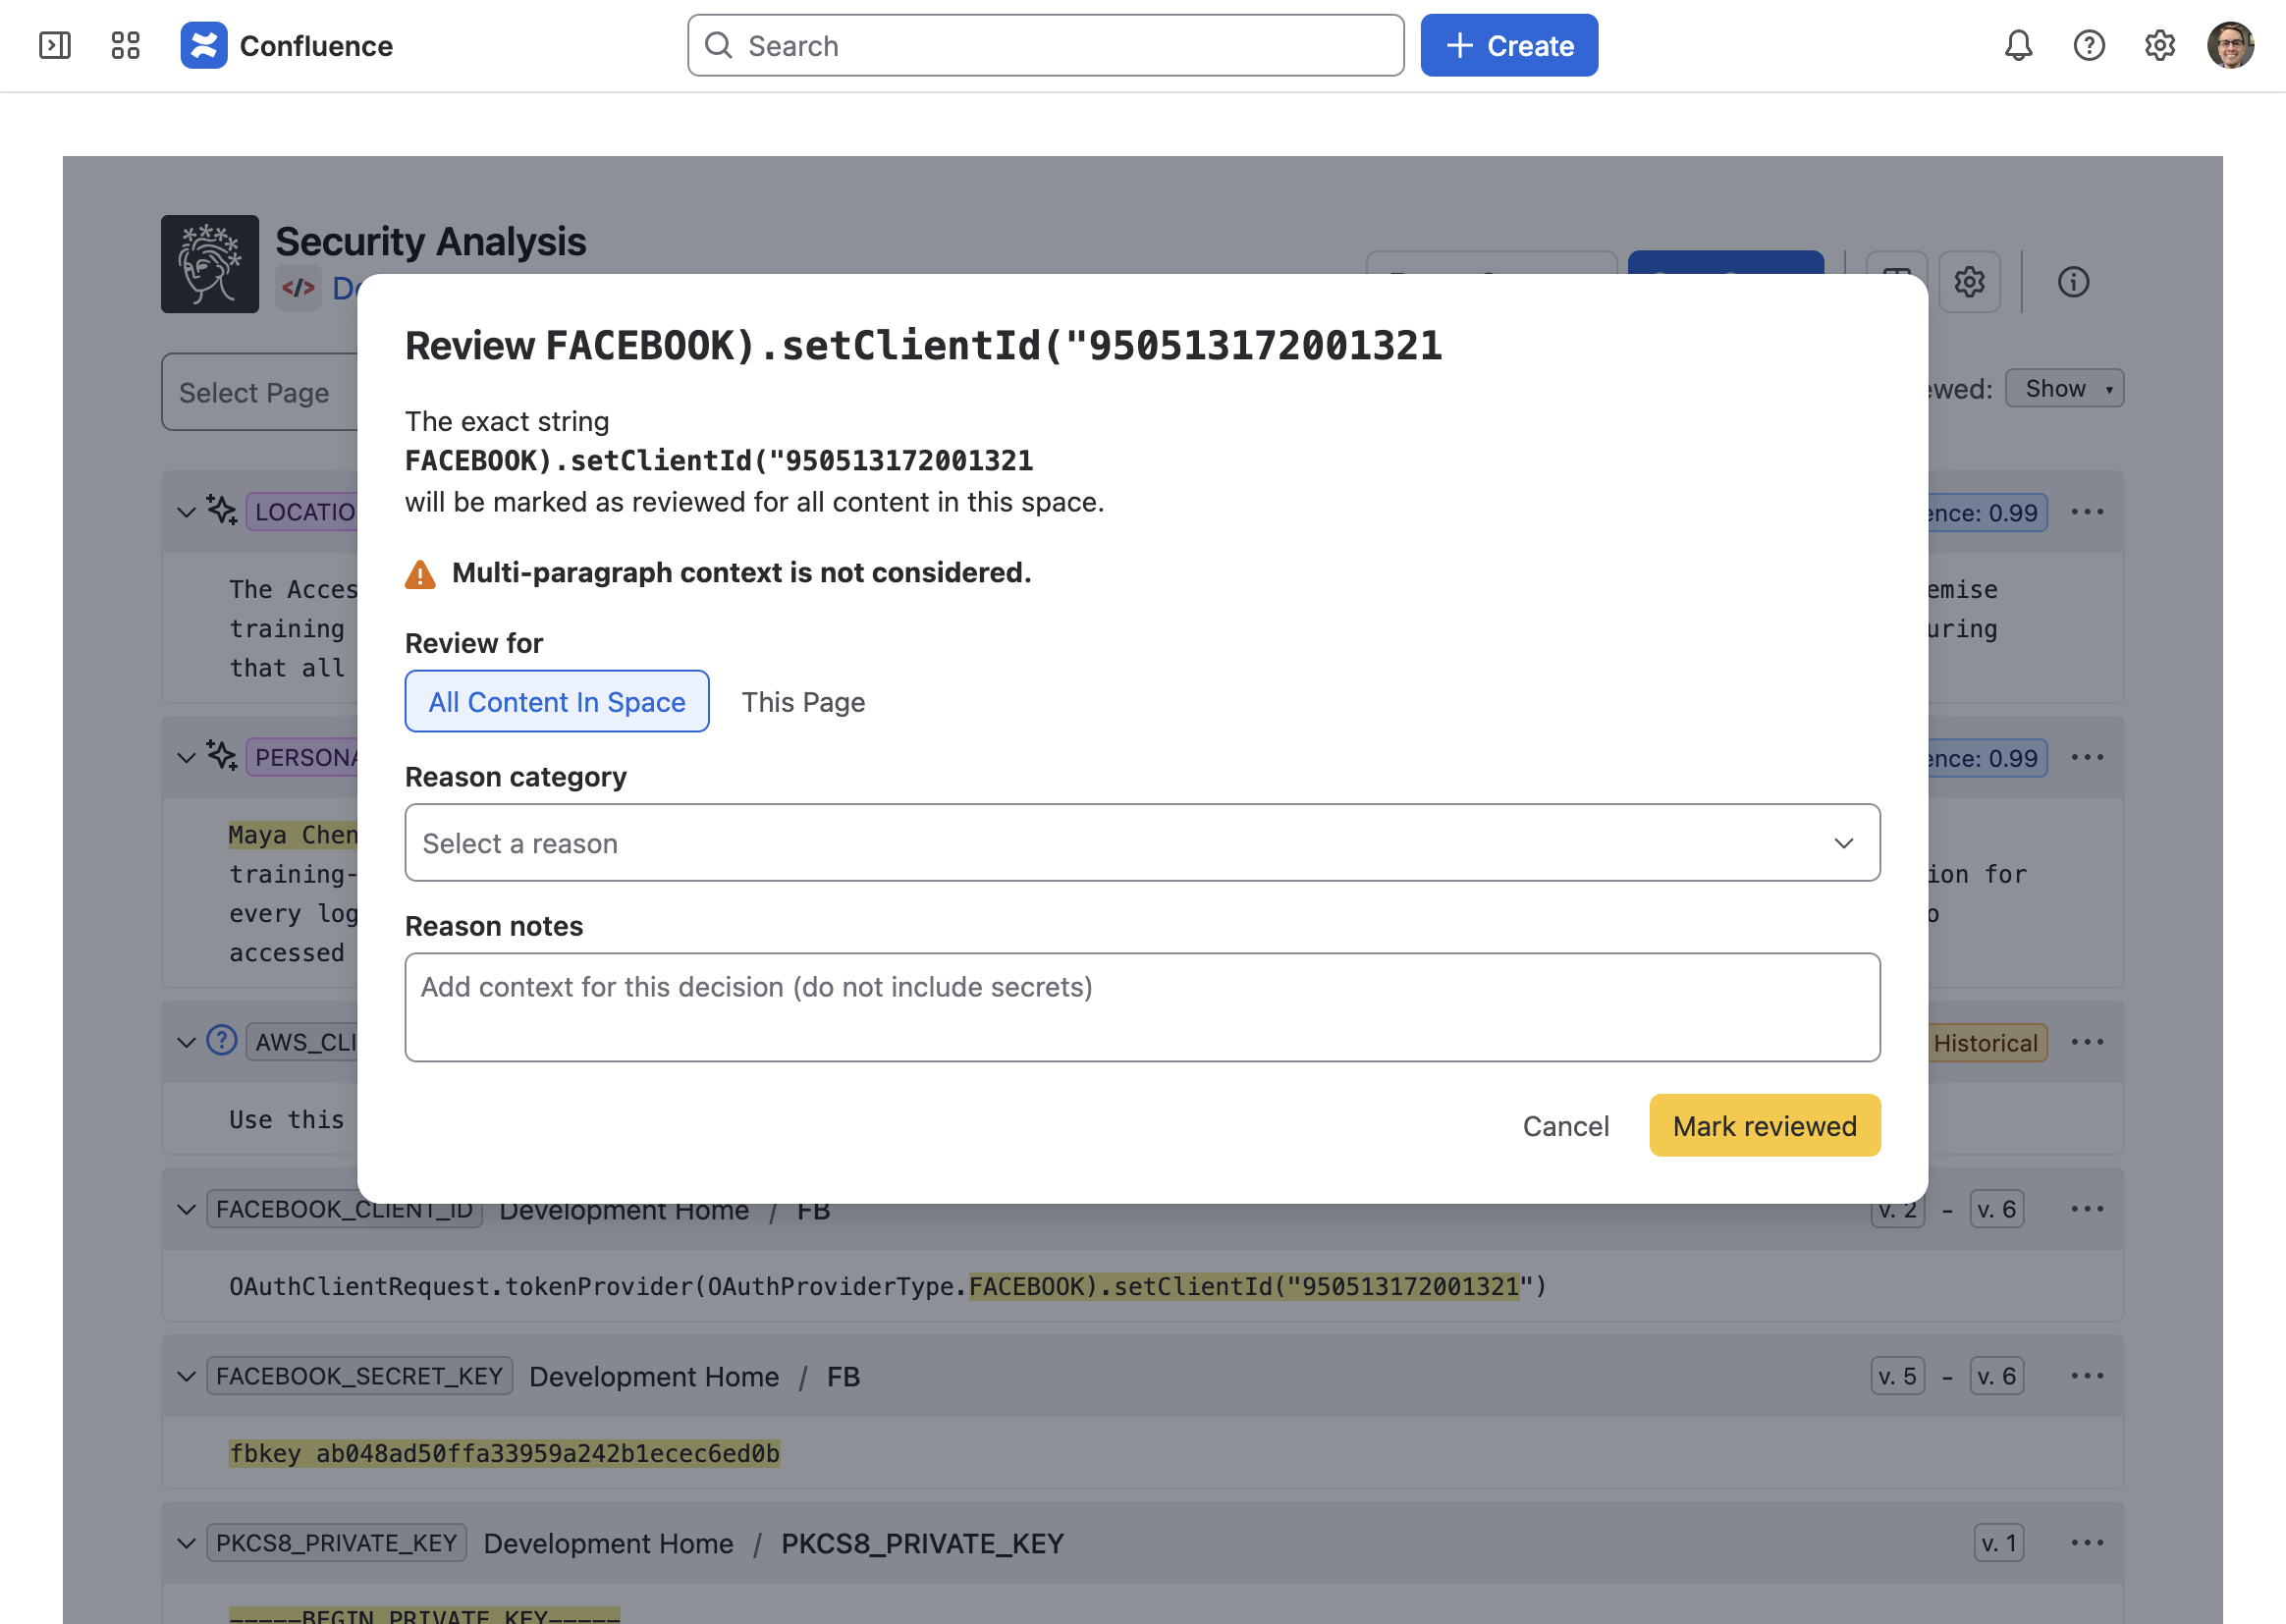Viewport: 2286px width, 1624px height.
Task: Click v. 5 version badge on FACEBOOK_SECRET_KEY
Action: [x=1897, y=1376]
